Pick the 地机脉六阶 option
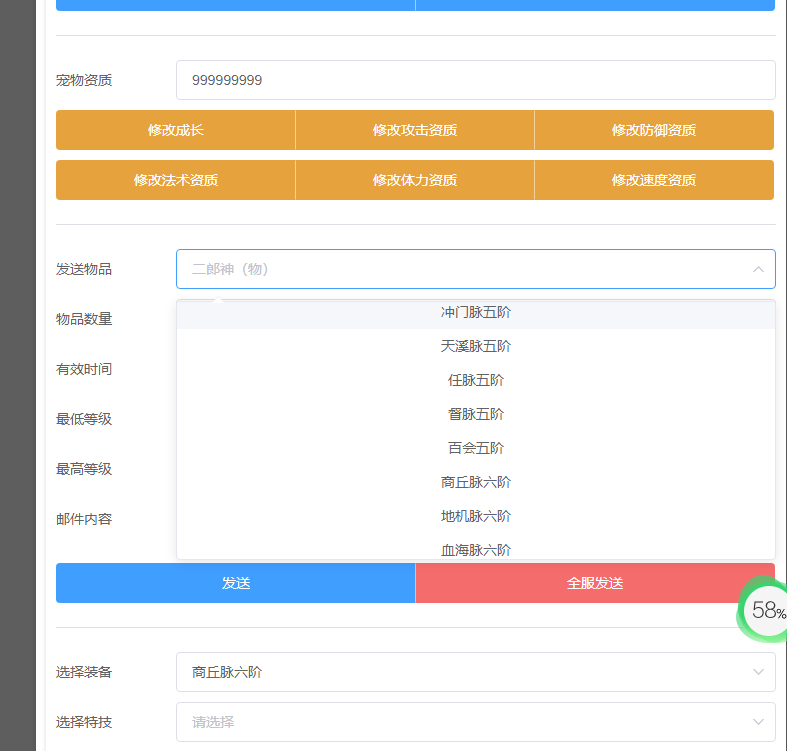Screen dimensions: 787x751 [475, 516]
